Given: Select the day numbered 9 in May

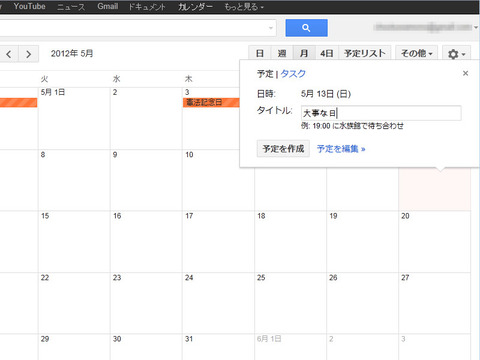Looking at the screenshot, I should tap(146, 180).
